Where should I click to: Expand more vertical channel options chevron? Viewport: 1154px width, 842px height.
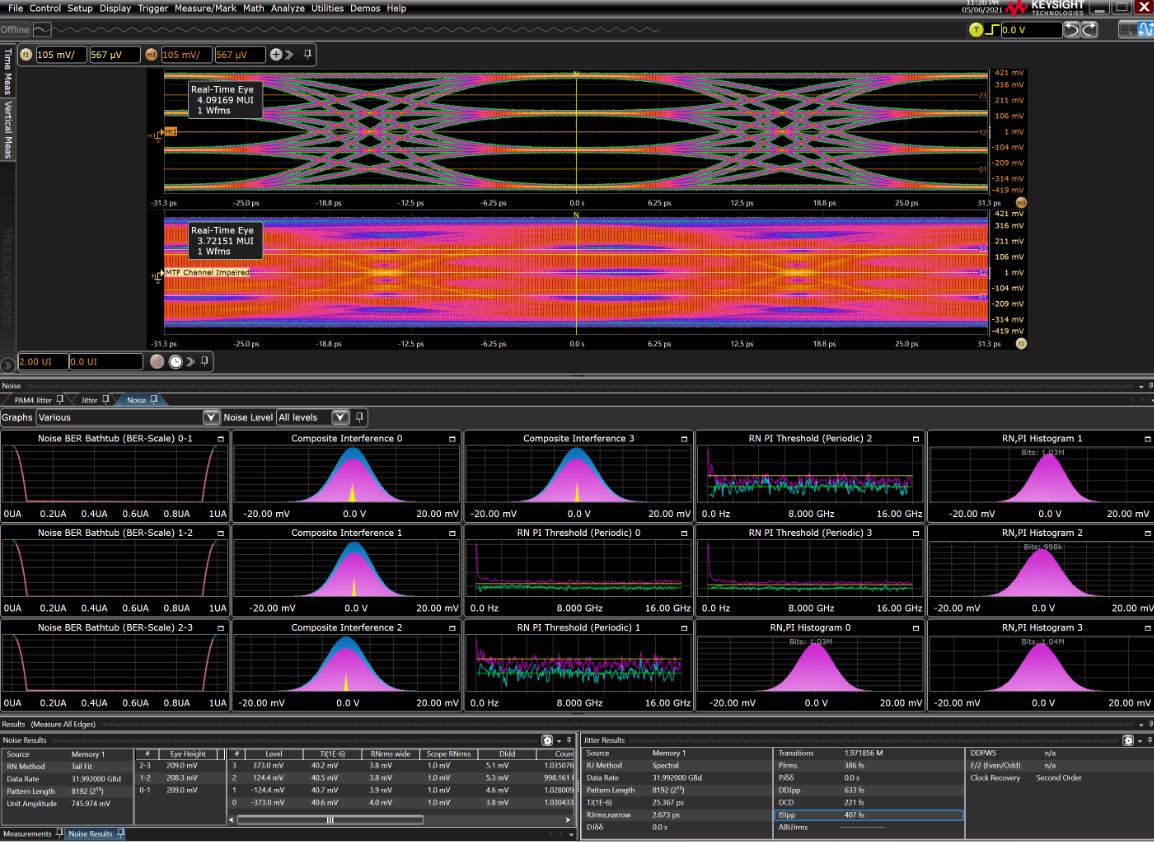(290, 54)
